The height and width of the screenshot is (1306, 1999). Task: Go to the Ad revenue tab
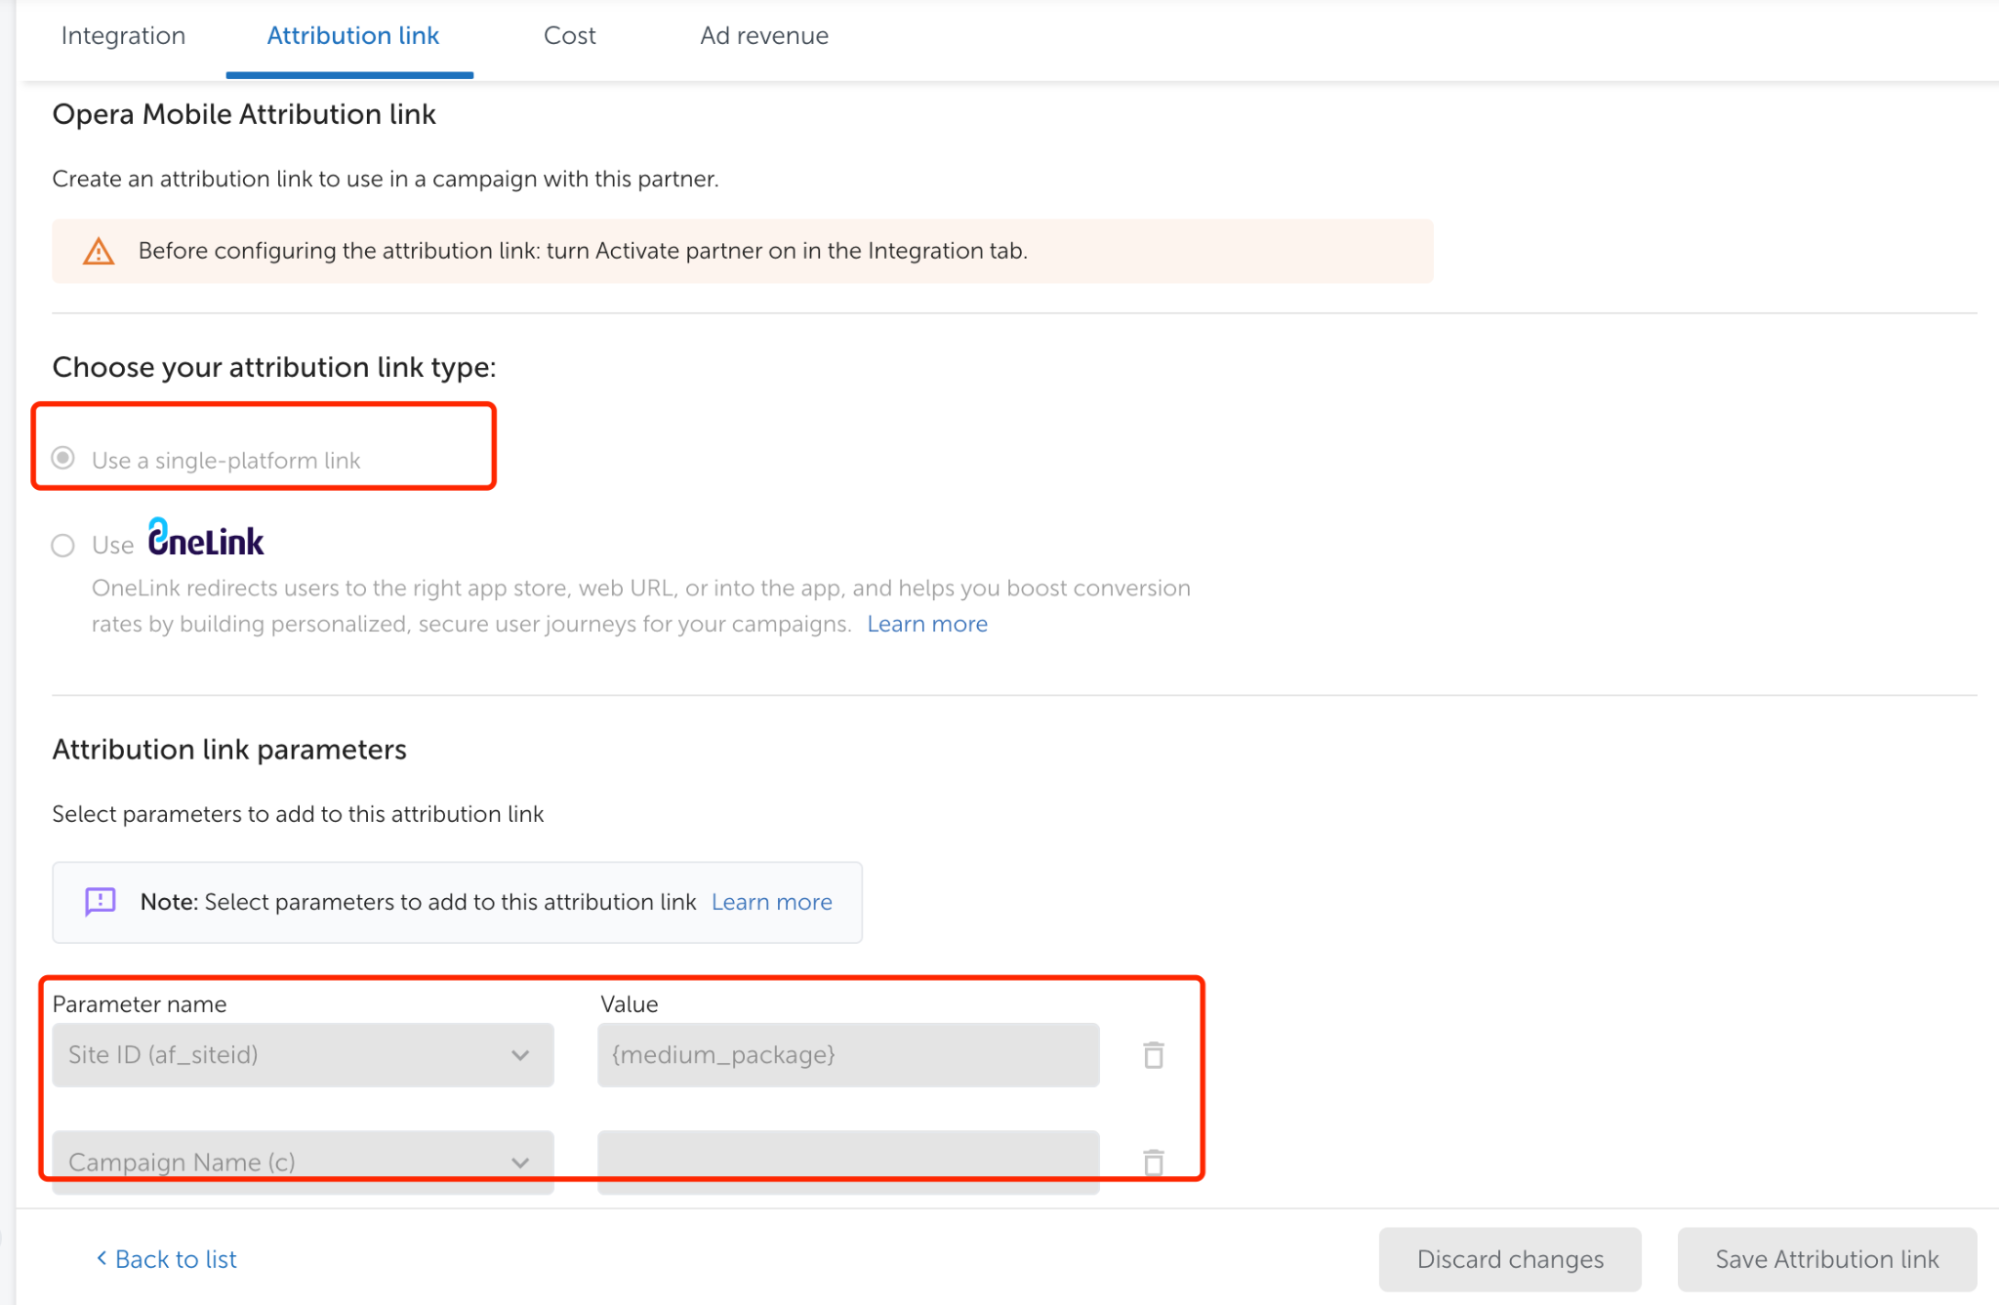point(764,36)
